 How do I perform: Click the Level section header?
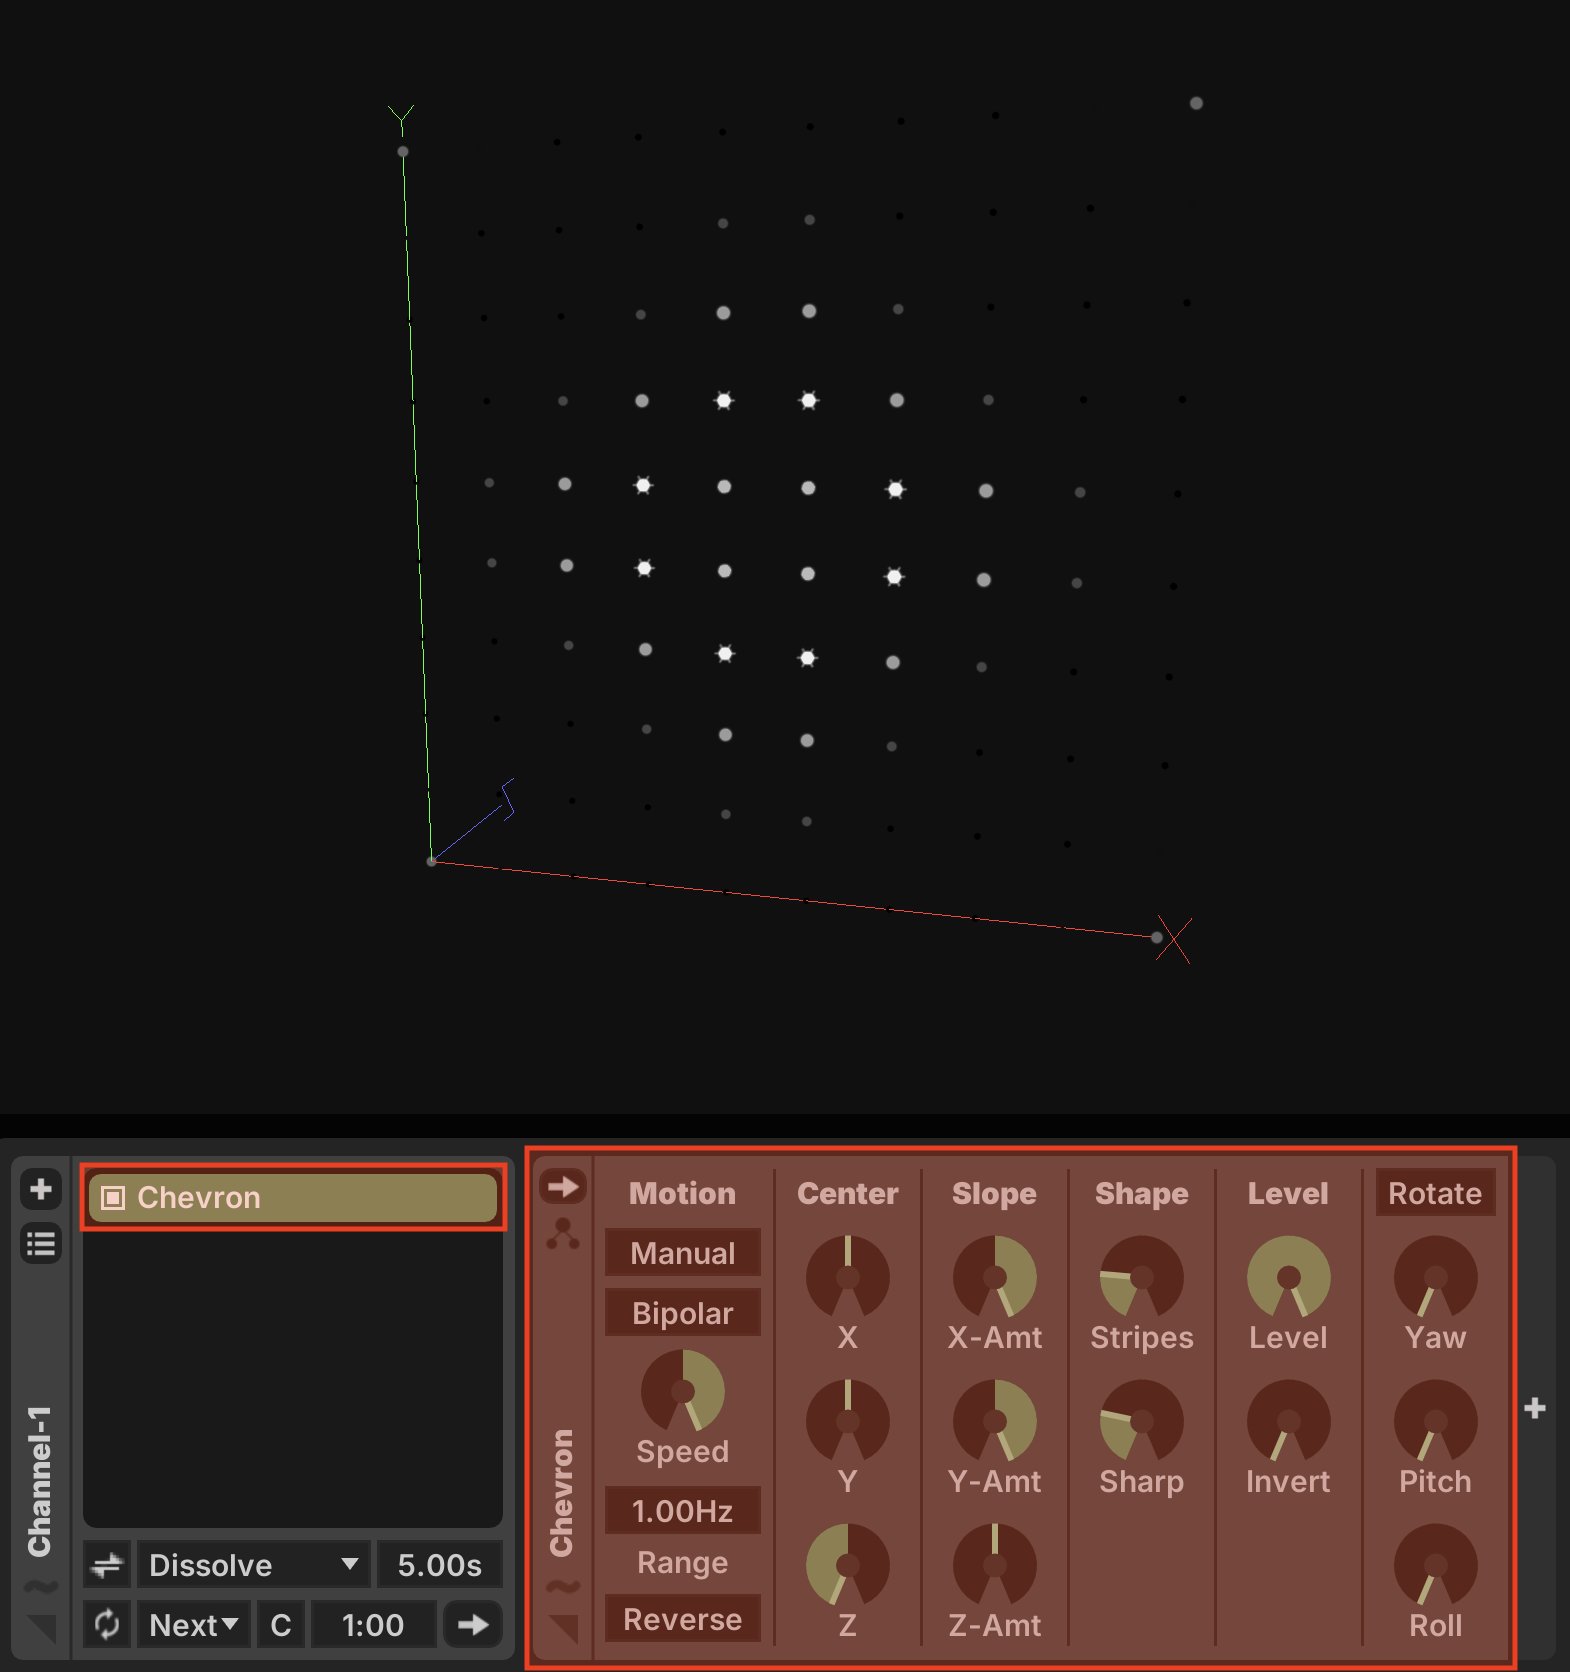click(1288, 1193)
